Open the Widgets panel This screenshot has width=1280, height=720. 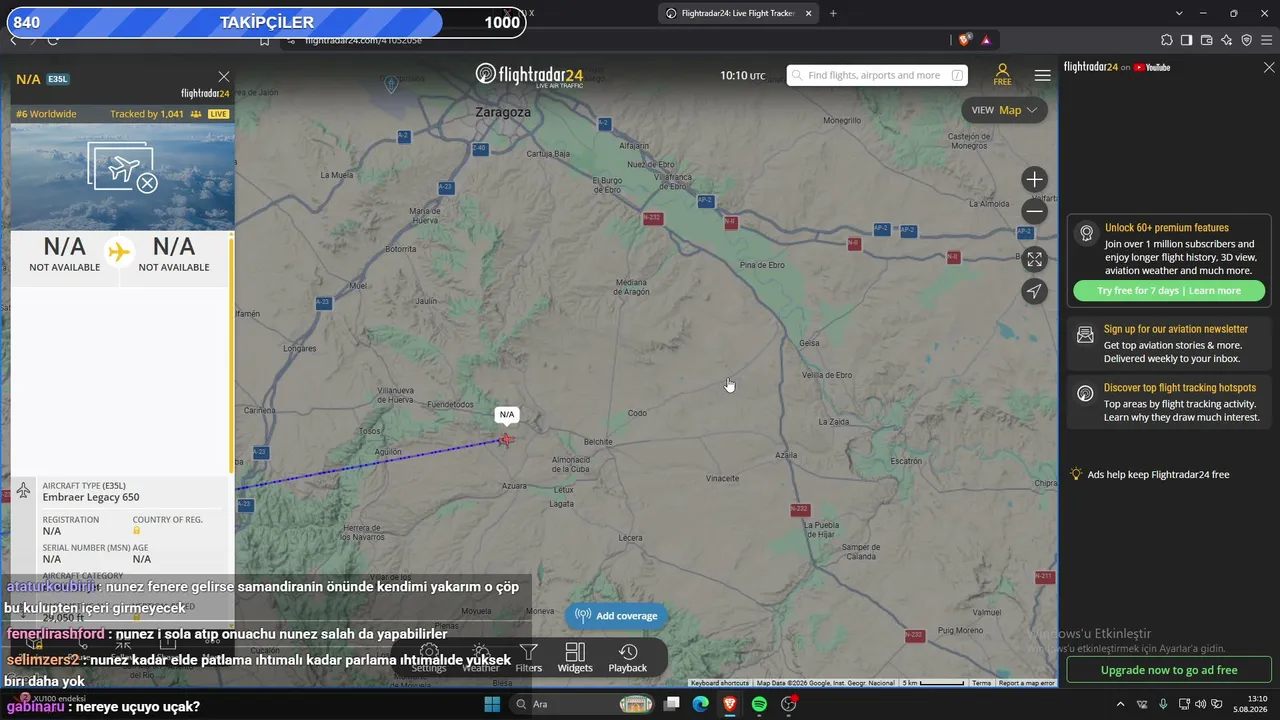pos(575,658)
